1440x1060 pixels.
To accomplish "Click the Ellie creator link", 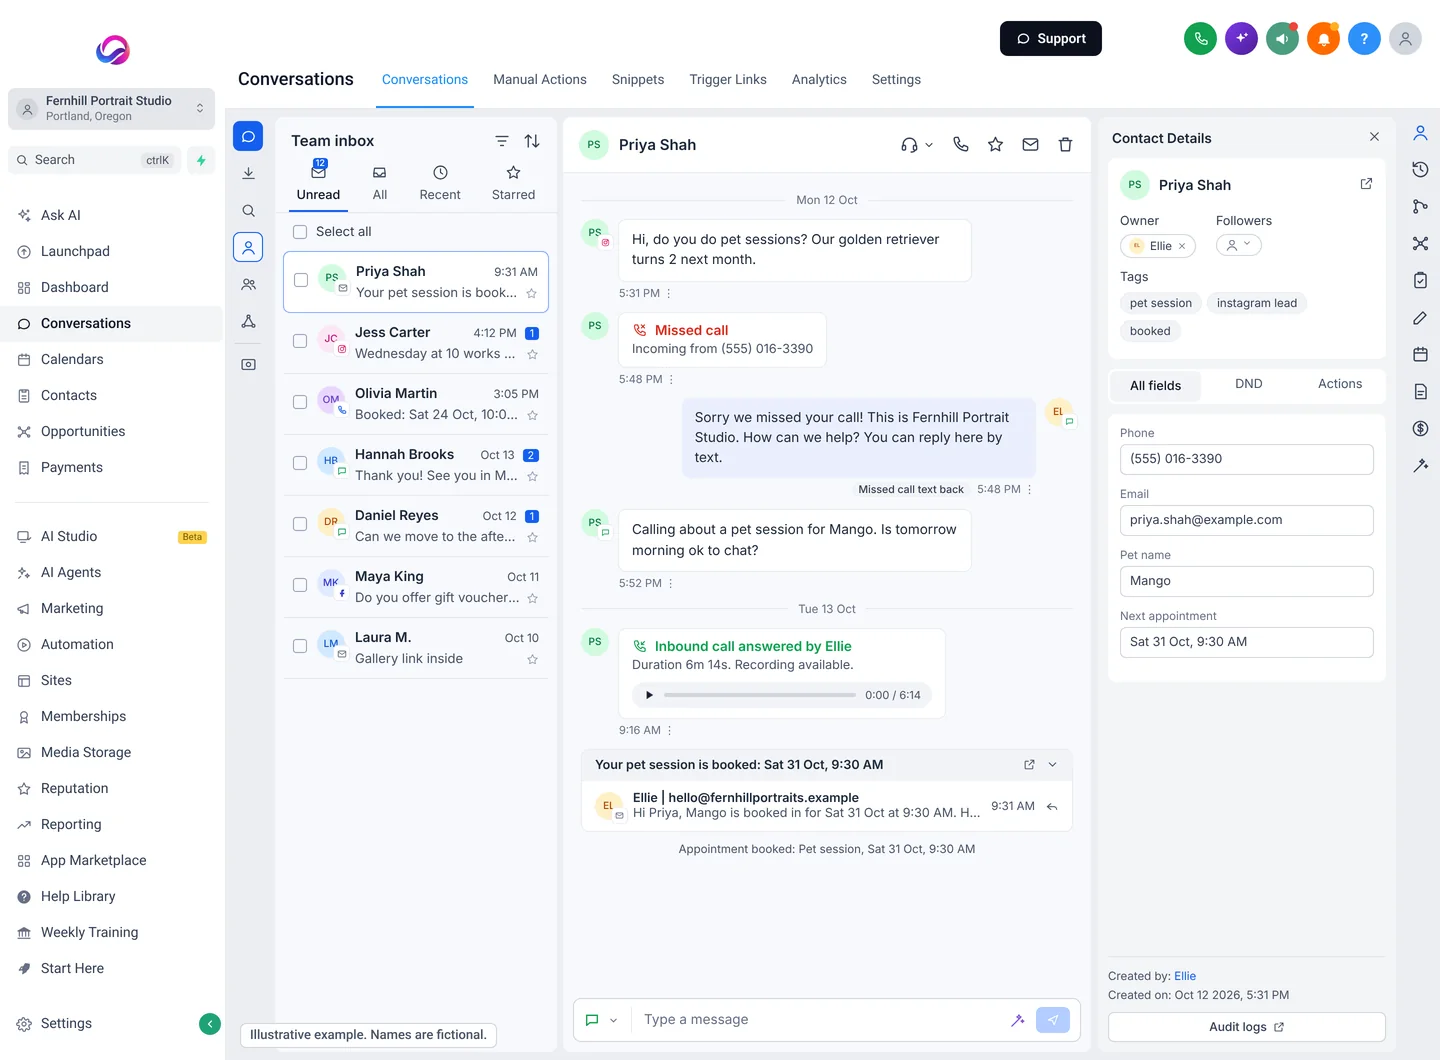I will coord(1185,976).
